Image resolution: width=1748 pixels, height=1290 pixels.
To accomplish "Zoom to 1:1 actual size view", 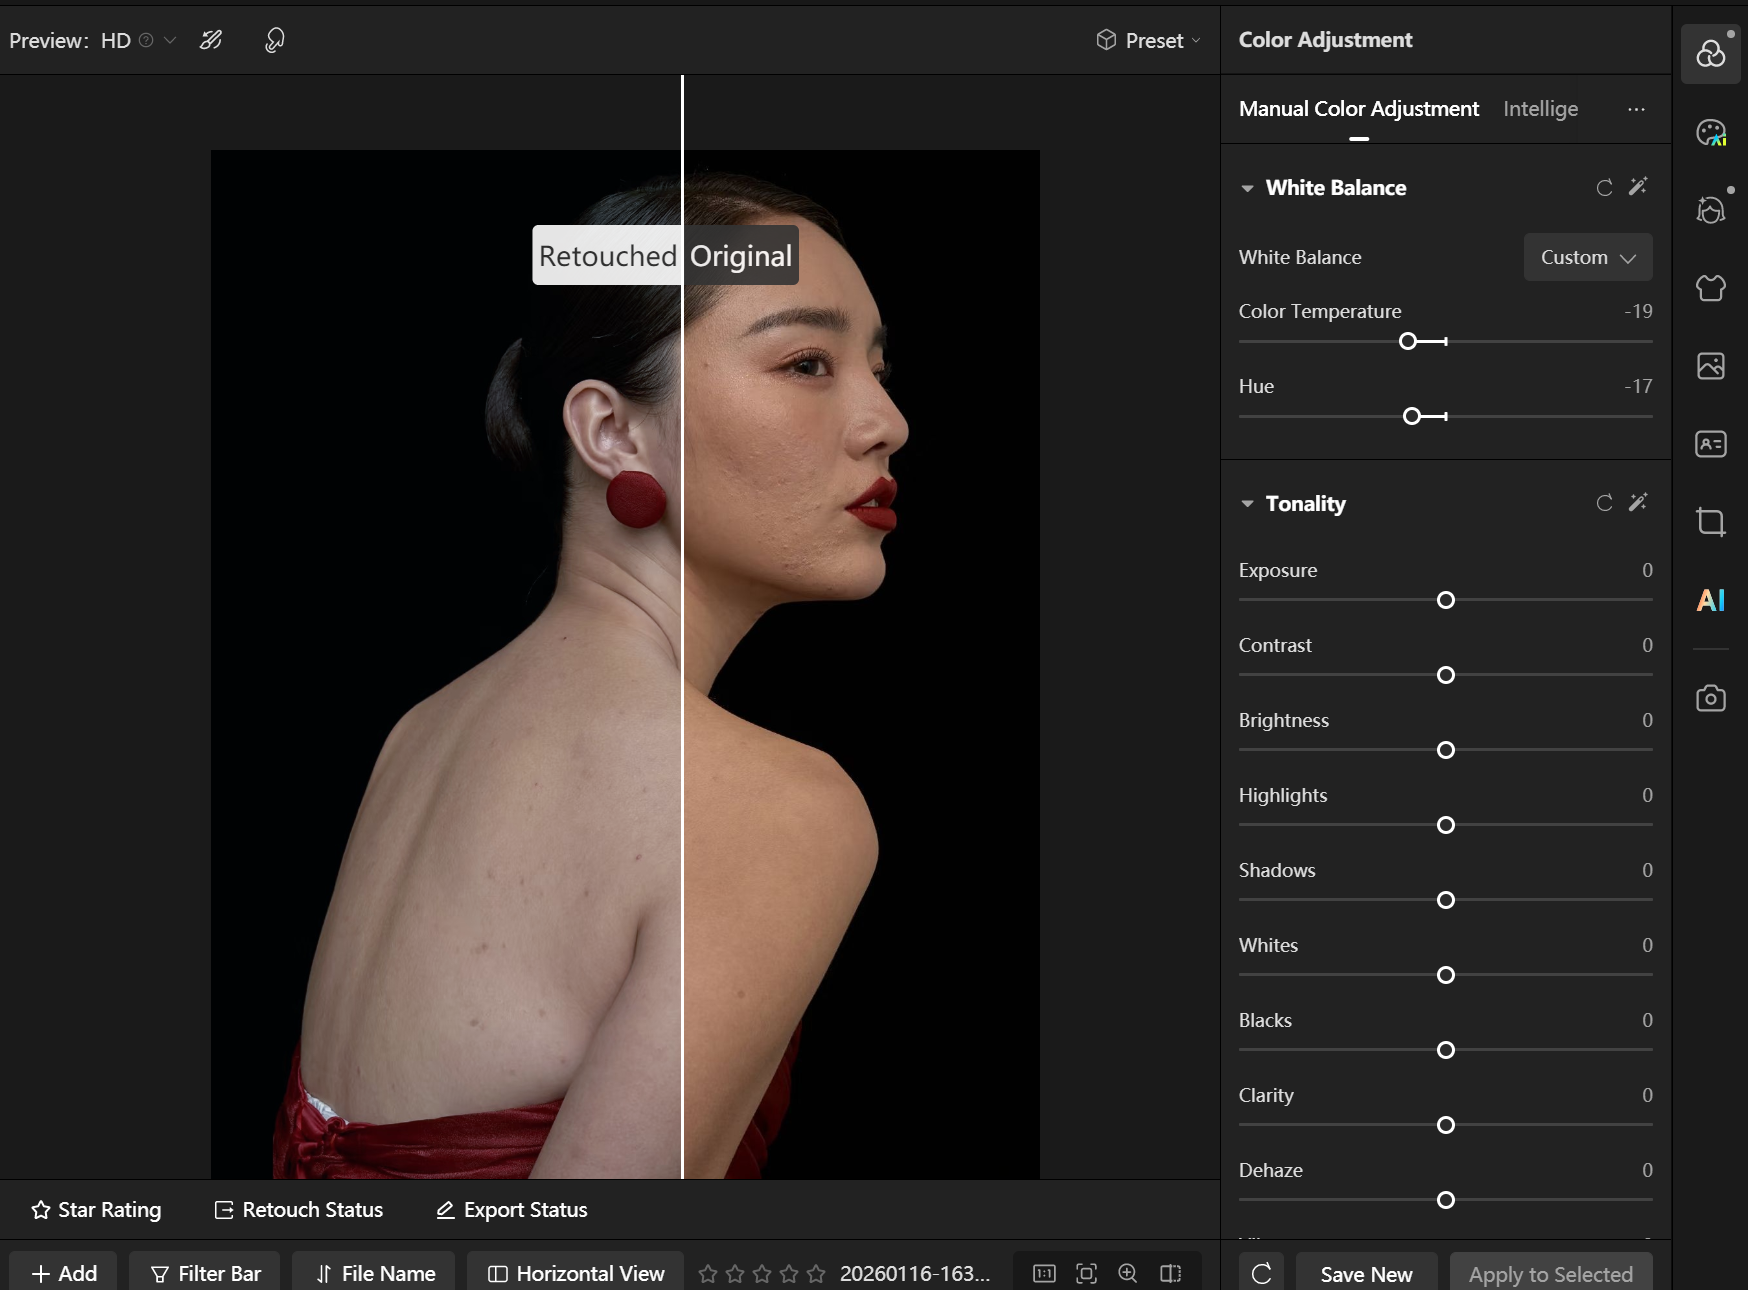I will (1044, 1273).
